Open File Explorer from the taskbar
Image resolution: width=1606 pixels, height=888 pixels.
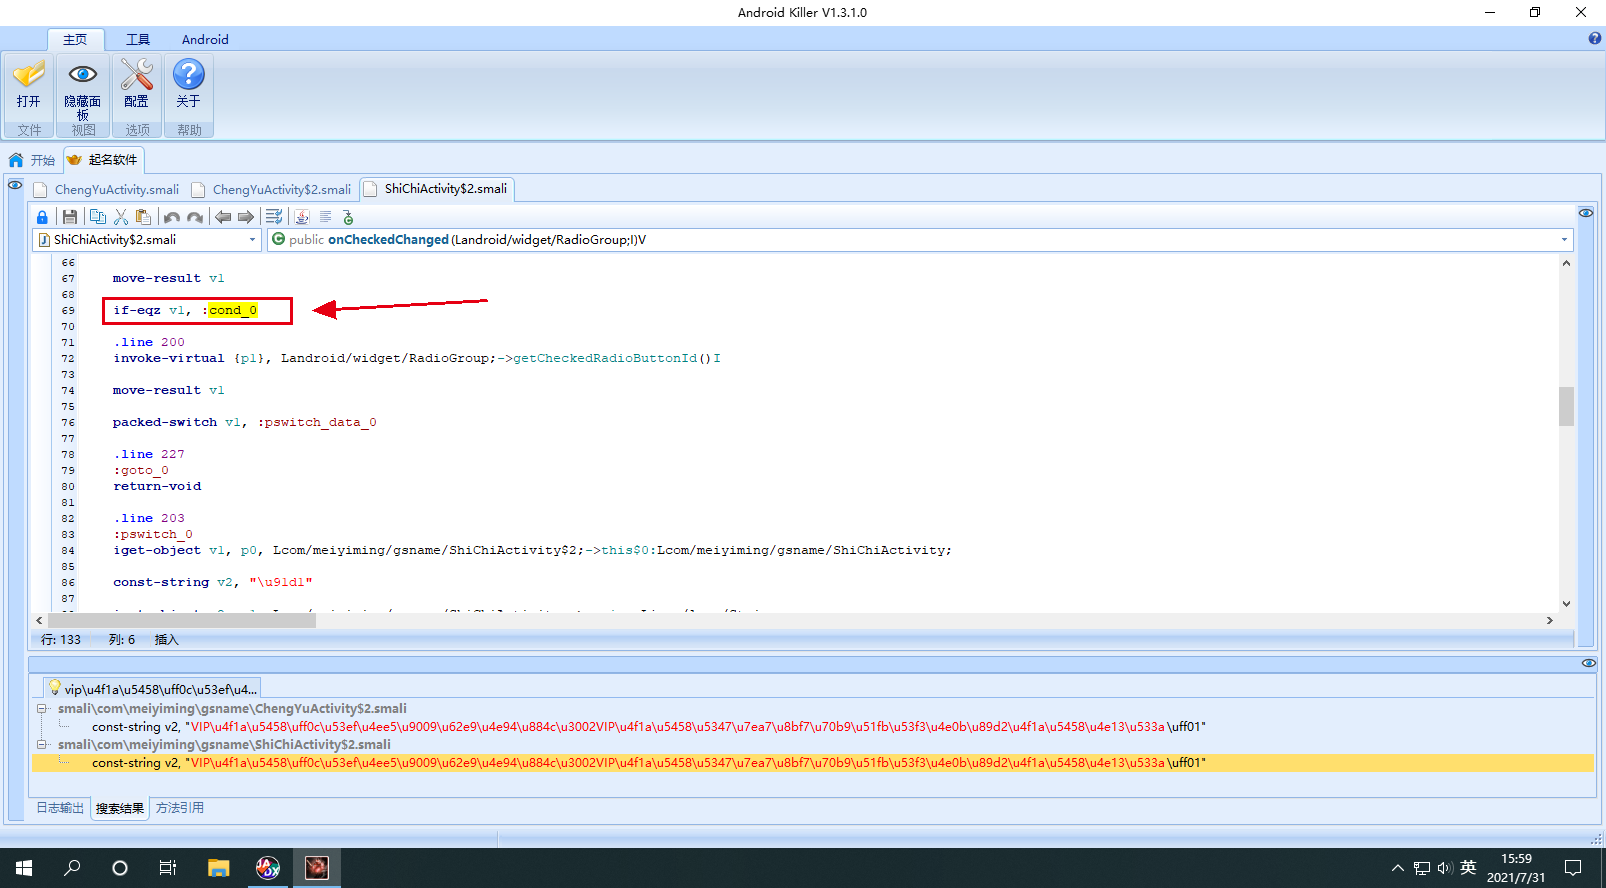pos(218,868)
